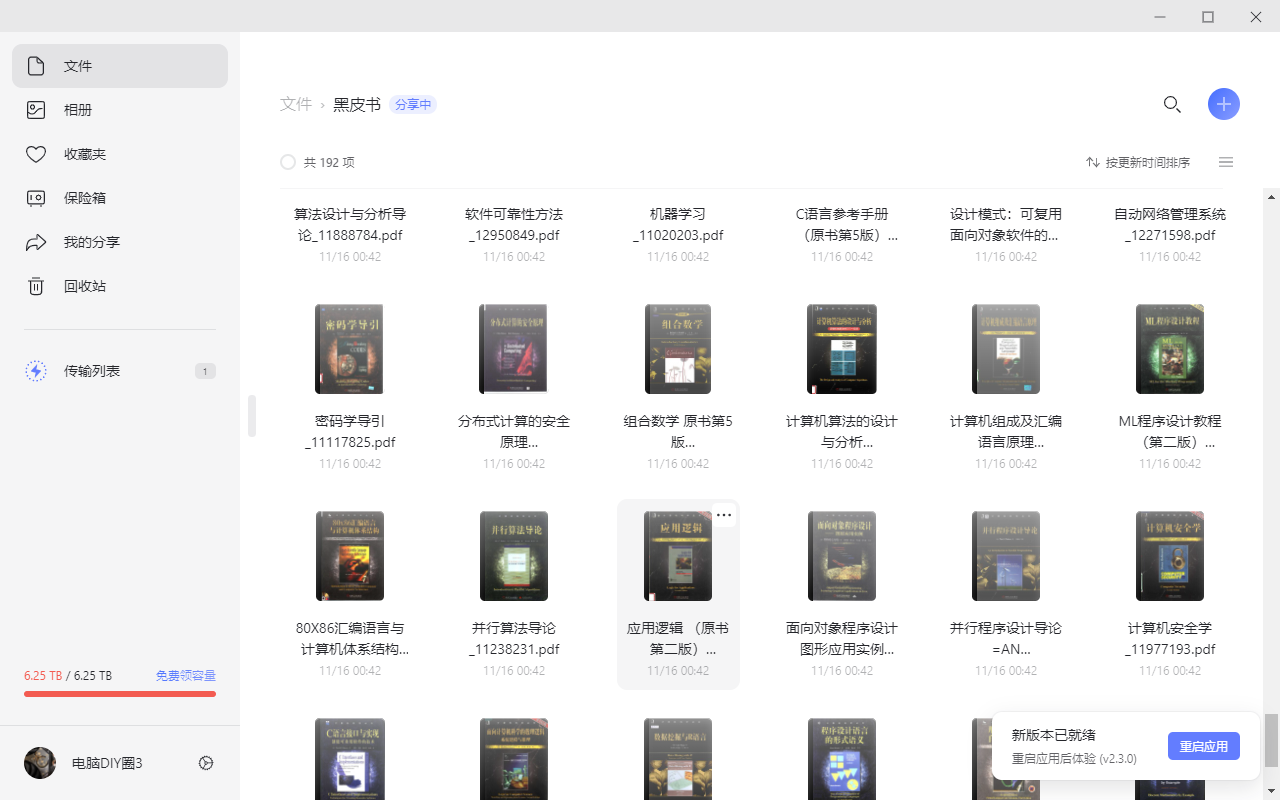Viewport: 1280px width, 800px height.
Task: Click file name 并行算法导论_11238231.pdf
Action: (x=514, y=639)
